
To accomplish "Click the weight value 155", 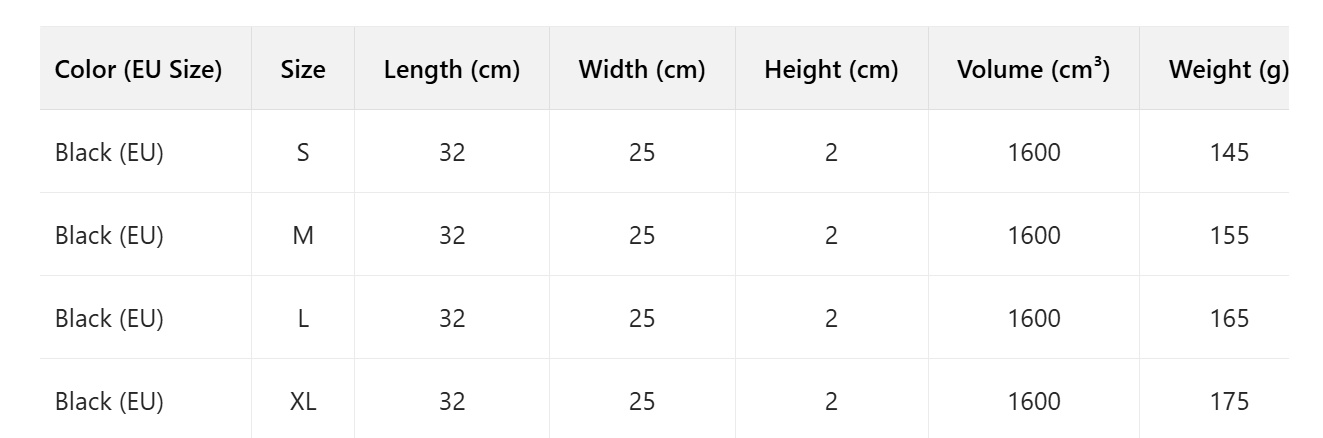I will click(x=1228, y=236).
